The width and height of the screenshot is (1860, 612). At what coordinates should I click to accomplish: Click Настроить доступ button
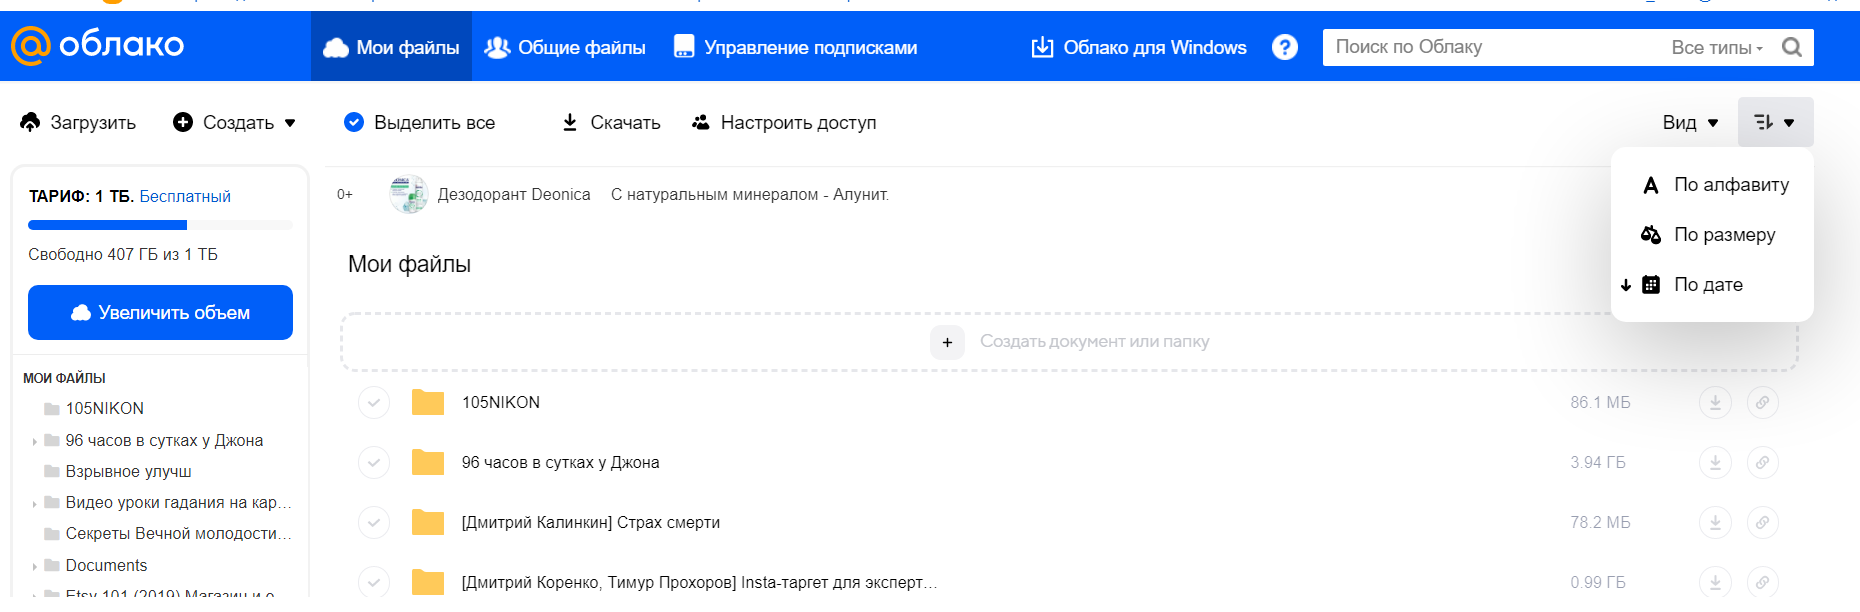[784, 122]
